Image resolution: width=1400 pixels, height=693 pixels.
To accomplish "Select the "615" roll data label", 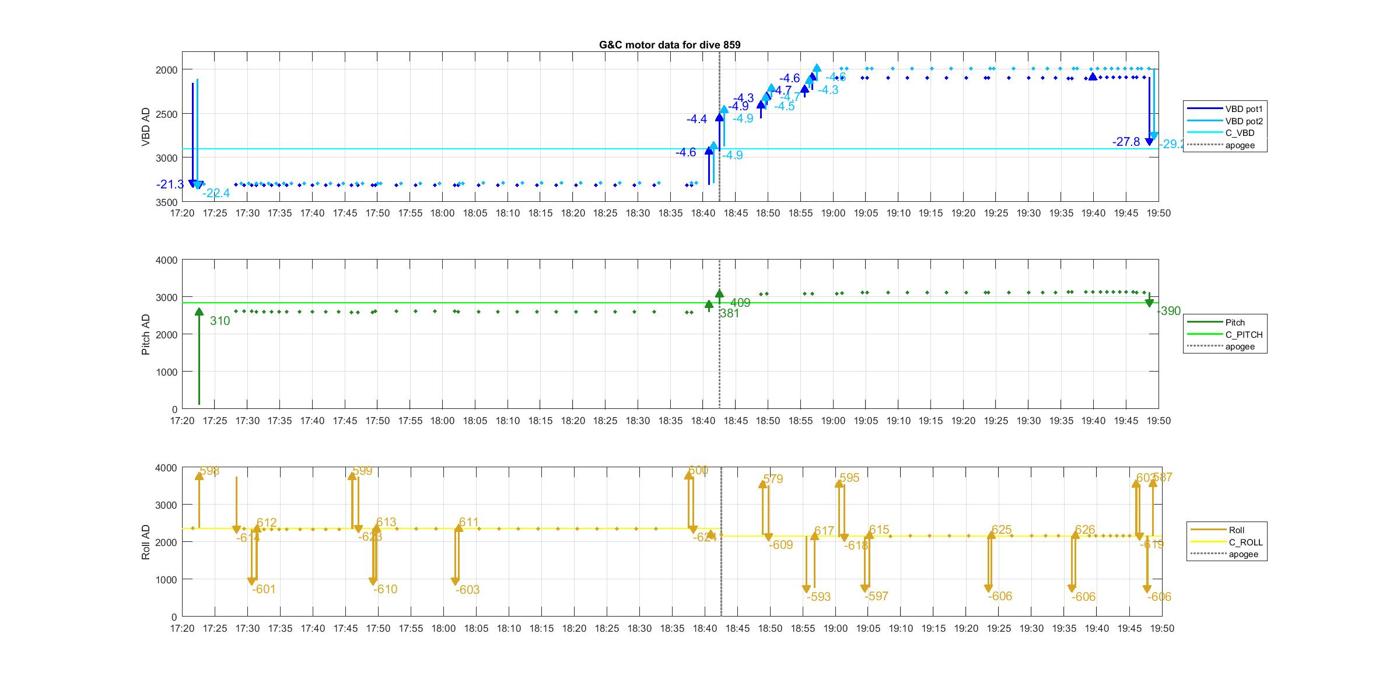I will pos(879,530).
